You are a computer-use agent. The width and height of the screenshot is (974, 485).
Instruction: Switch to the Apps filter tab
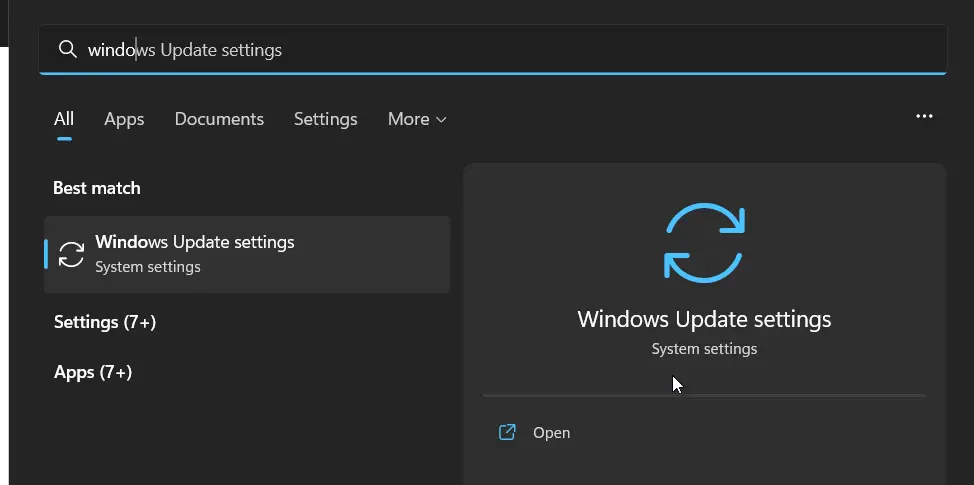point(124,119)
